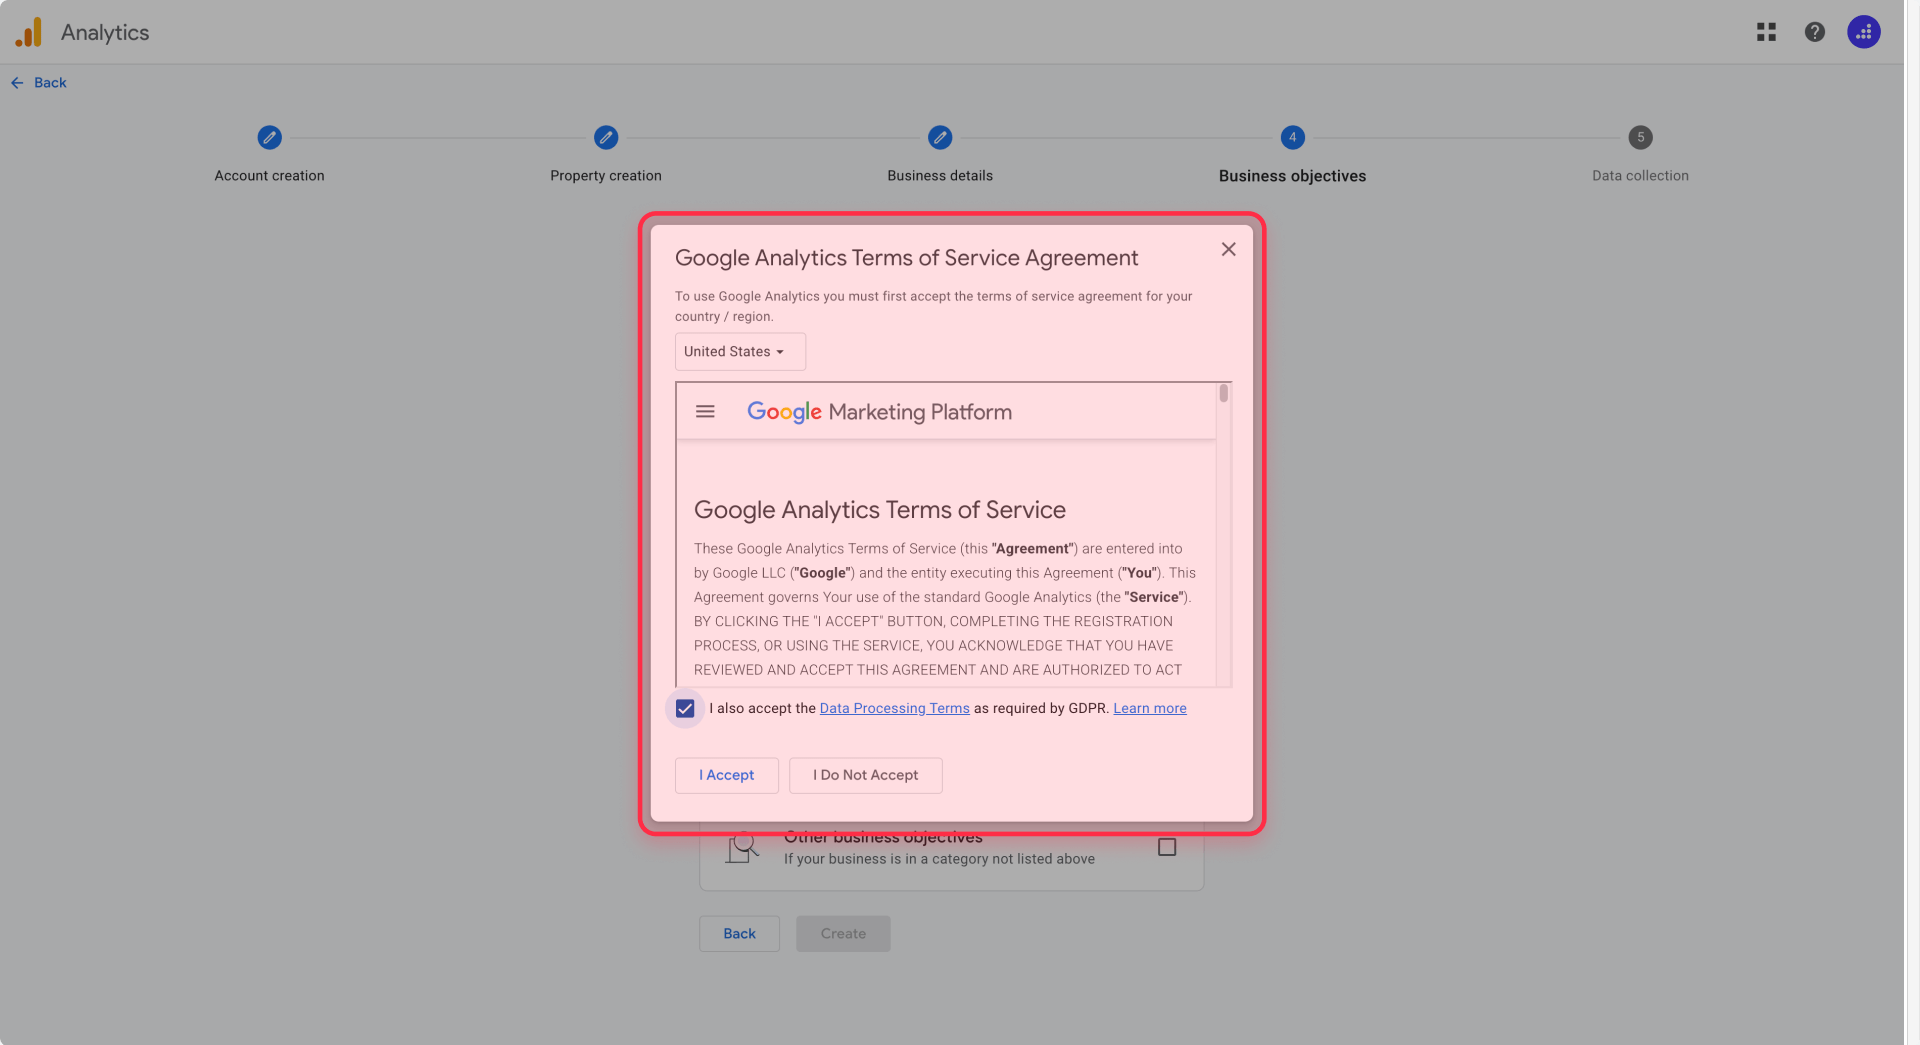The image size is (1920, 1045).
Task: Open the hamburger menu inside the terms viewer
Action: (705, 411)
